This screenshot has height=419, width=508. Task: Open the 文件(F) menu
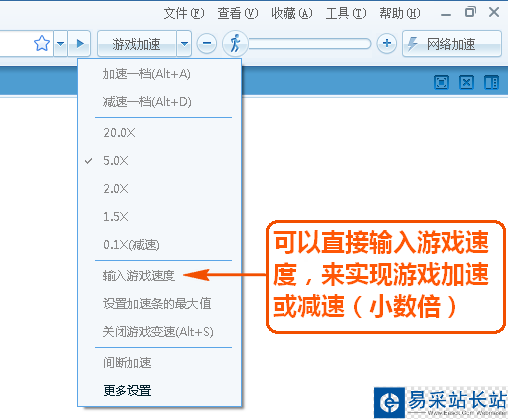(x=184, y=14)
